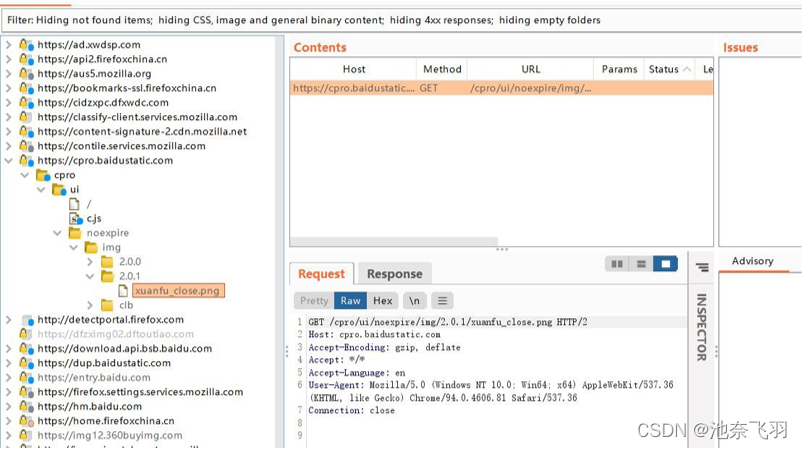802x449 pixels.
Task: Select the Hex view
Action: 383,301
